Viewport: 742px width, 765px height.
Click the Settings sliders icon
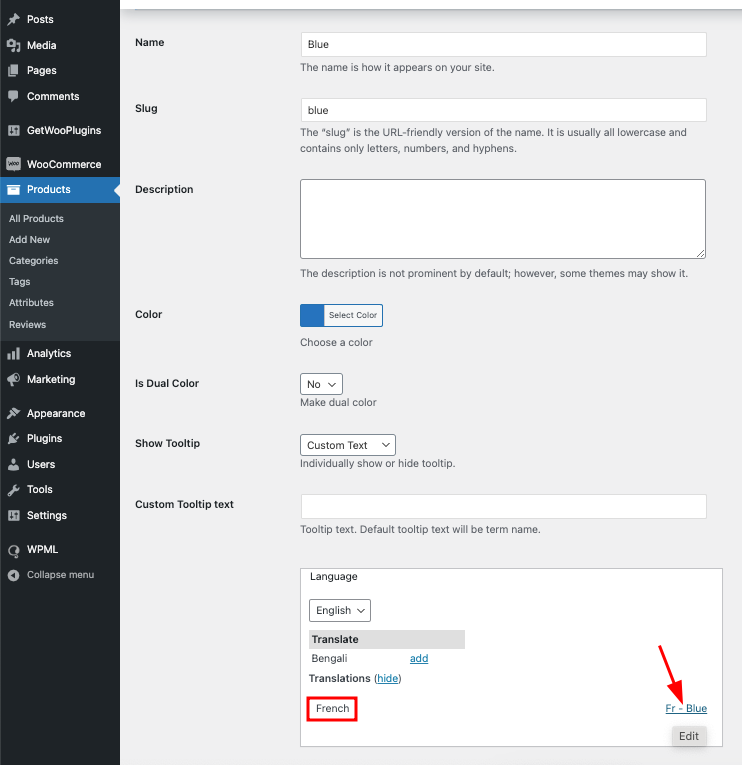coord(14,515)
